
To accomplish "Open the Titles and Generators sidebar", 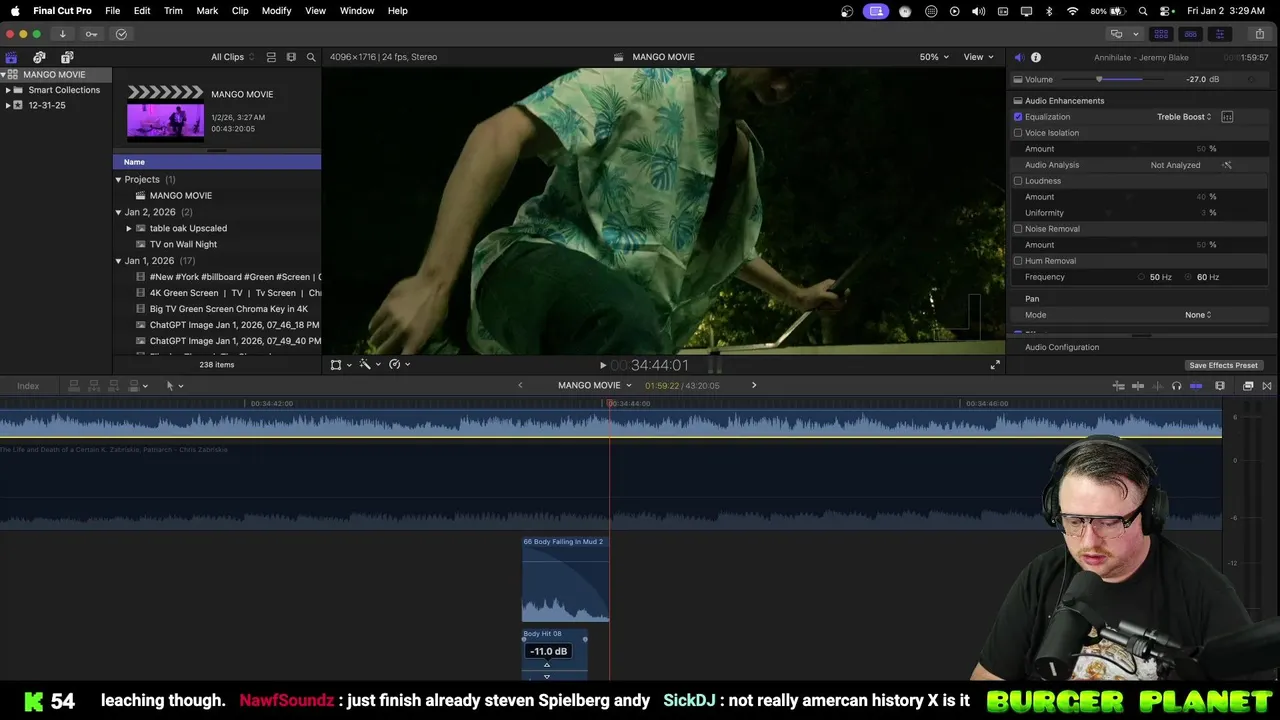I will pyautogui.click(x=67, y=57).
